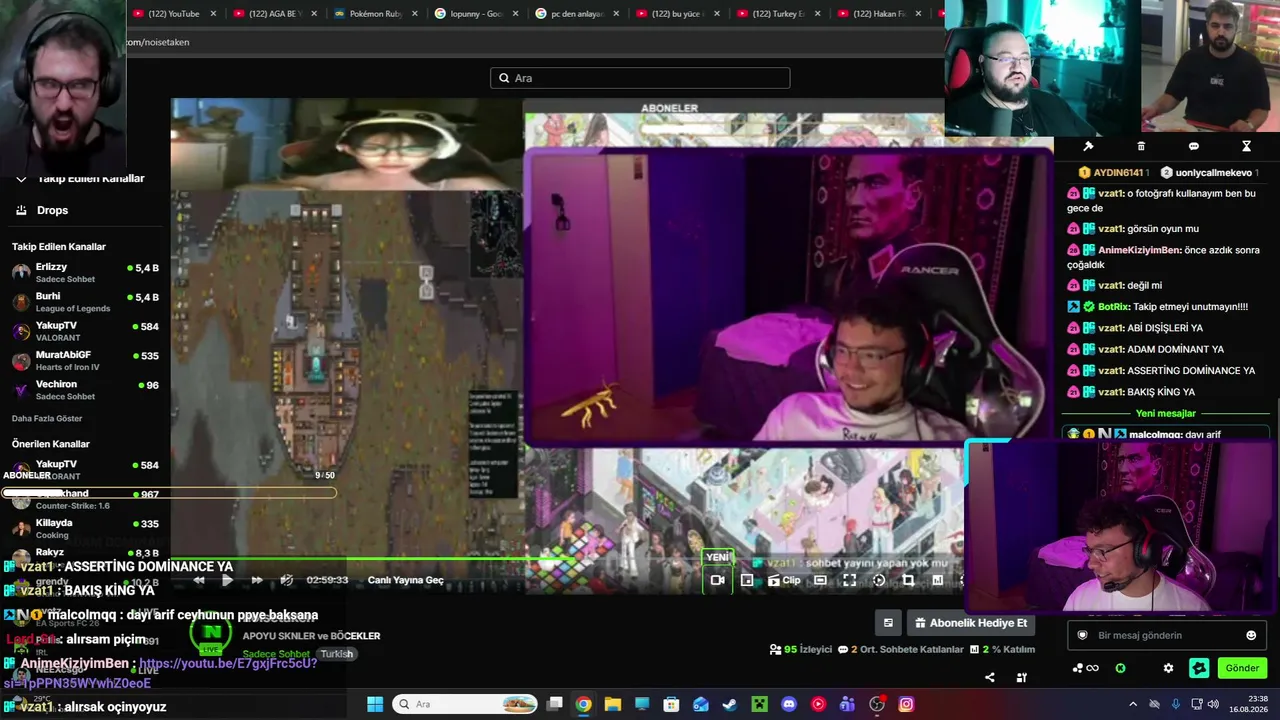Screen dimensions: 1280x720
Task: Open the youtu.be link in chat overlay
Action: [x=228, y=663]
